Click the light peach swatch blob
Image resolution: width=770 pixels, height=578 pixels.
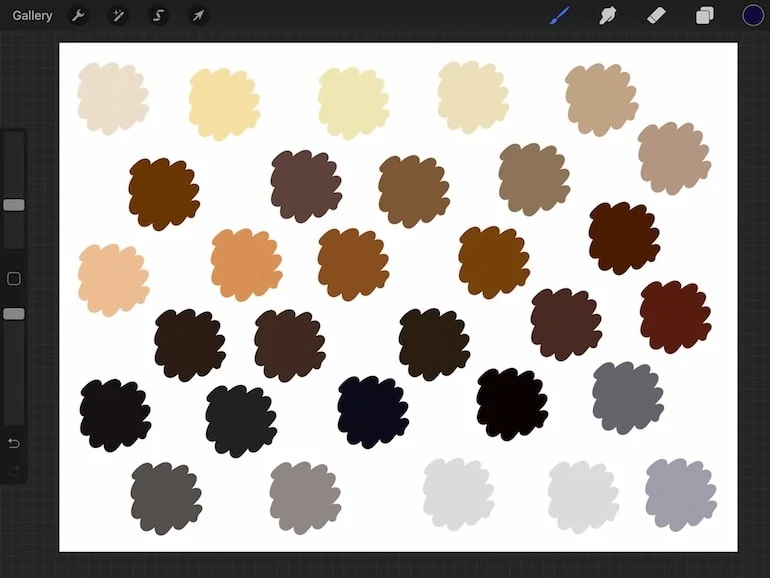(113, 280)
